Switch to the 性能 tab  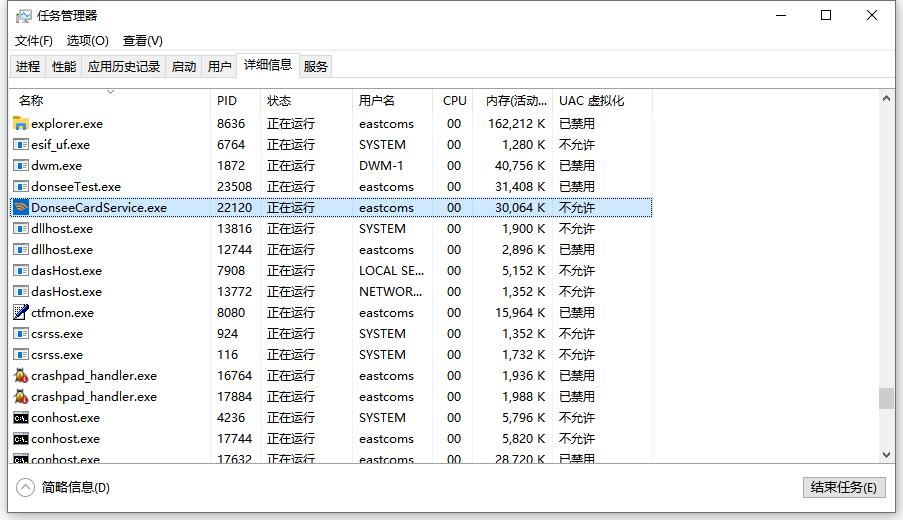[64, 67]
